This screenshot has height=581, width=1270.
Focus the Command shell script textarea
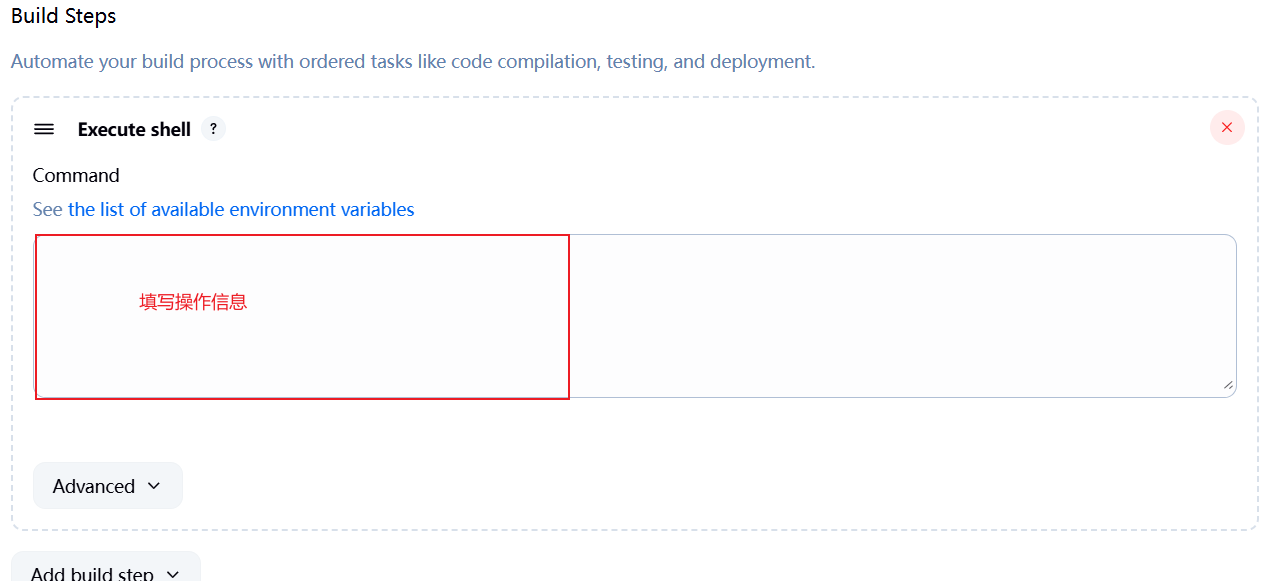pyautogui.click(x=635, y=316)
